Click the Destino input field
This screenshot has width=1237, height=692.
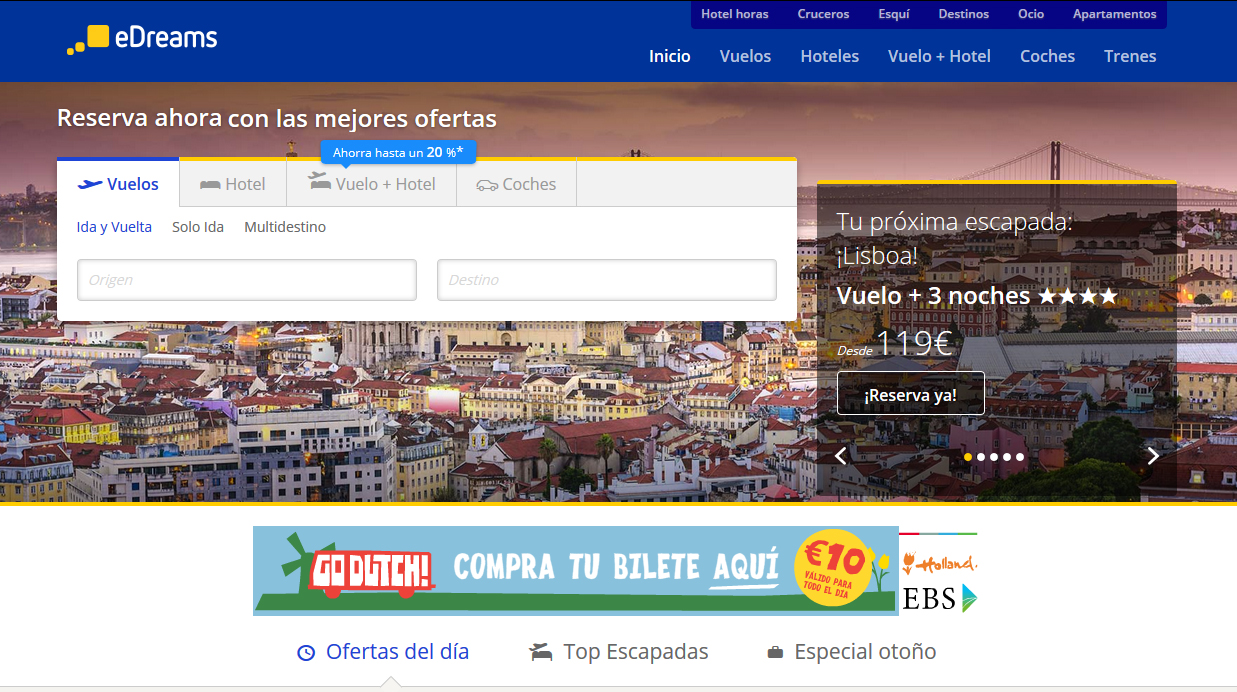point(607,280)
